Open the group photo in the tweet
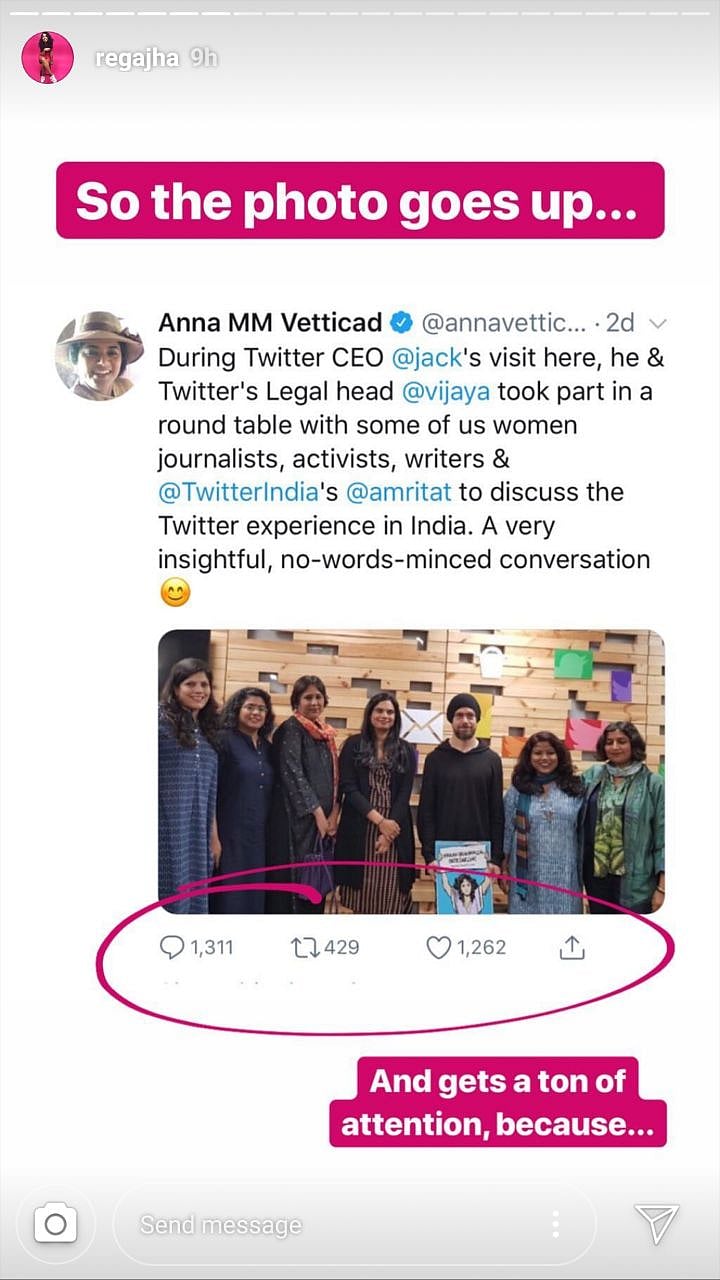The image size is (720, 1280). point(411,770)
